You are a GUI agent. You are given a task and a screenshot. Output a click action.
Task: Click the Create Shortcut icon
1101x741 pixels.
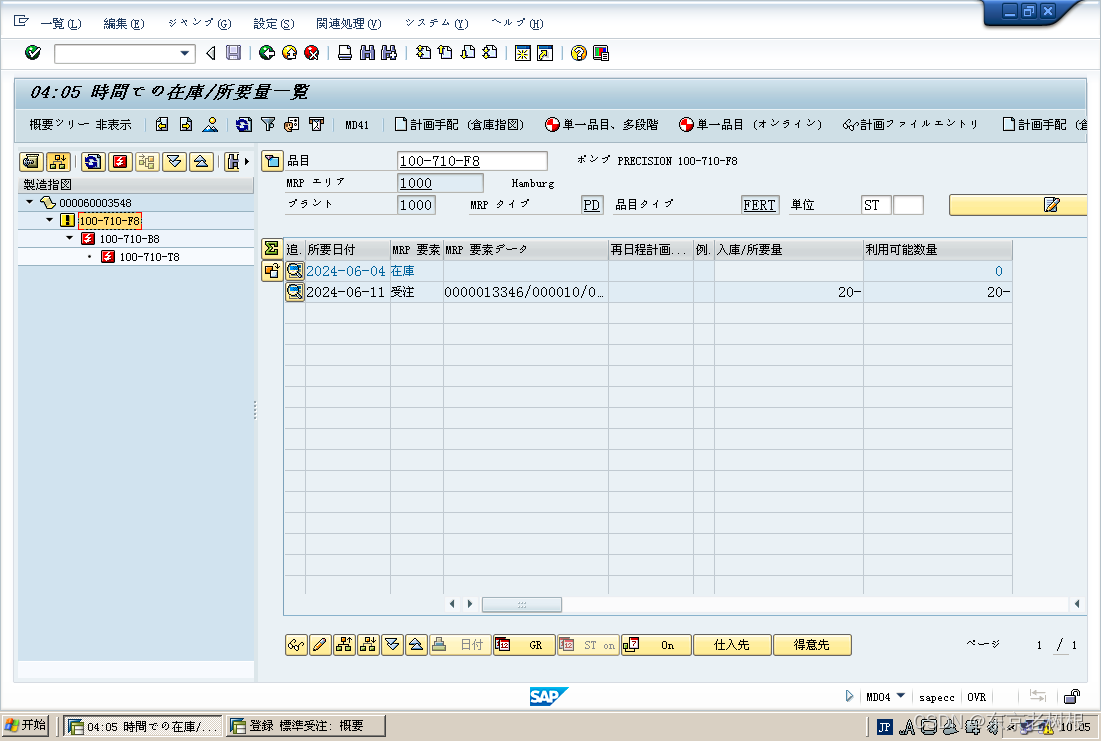545,53
